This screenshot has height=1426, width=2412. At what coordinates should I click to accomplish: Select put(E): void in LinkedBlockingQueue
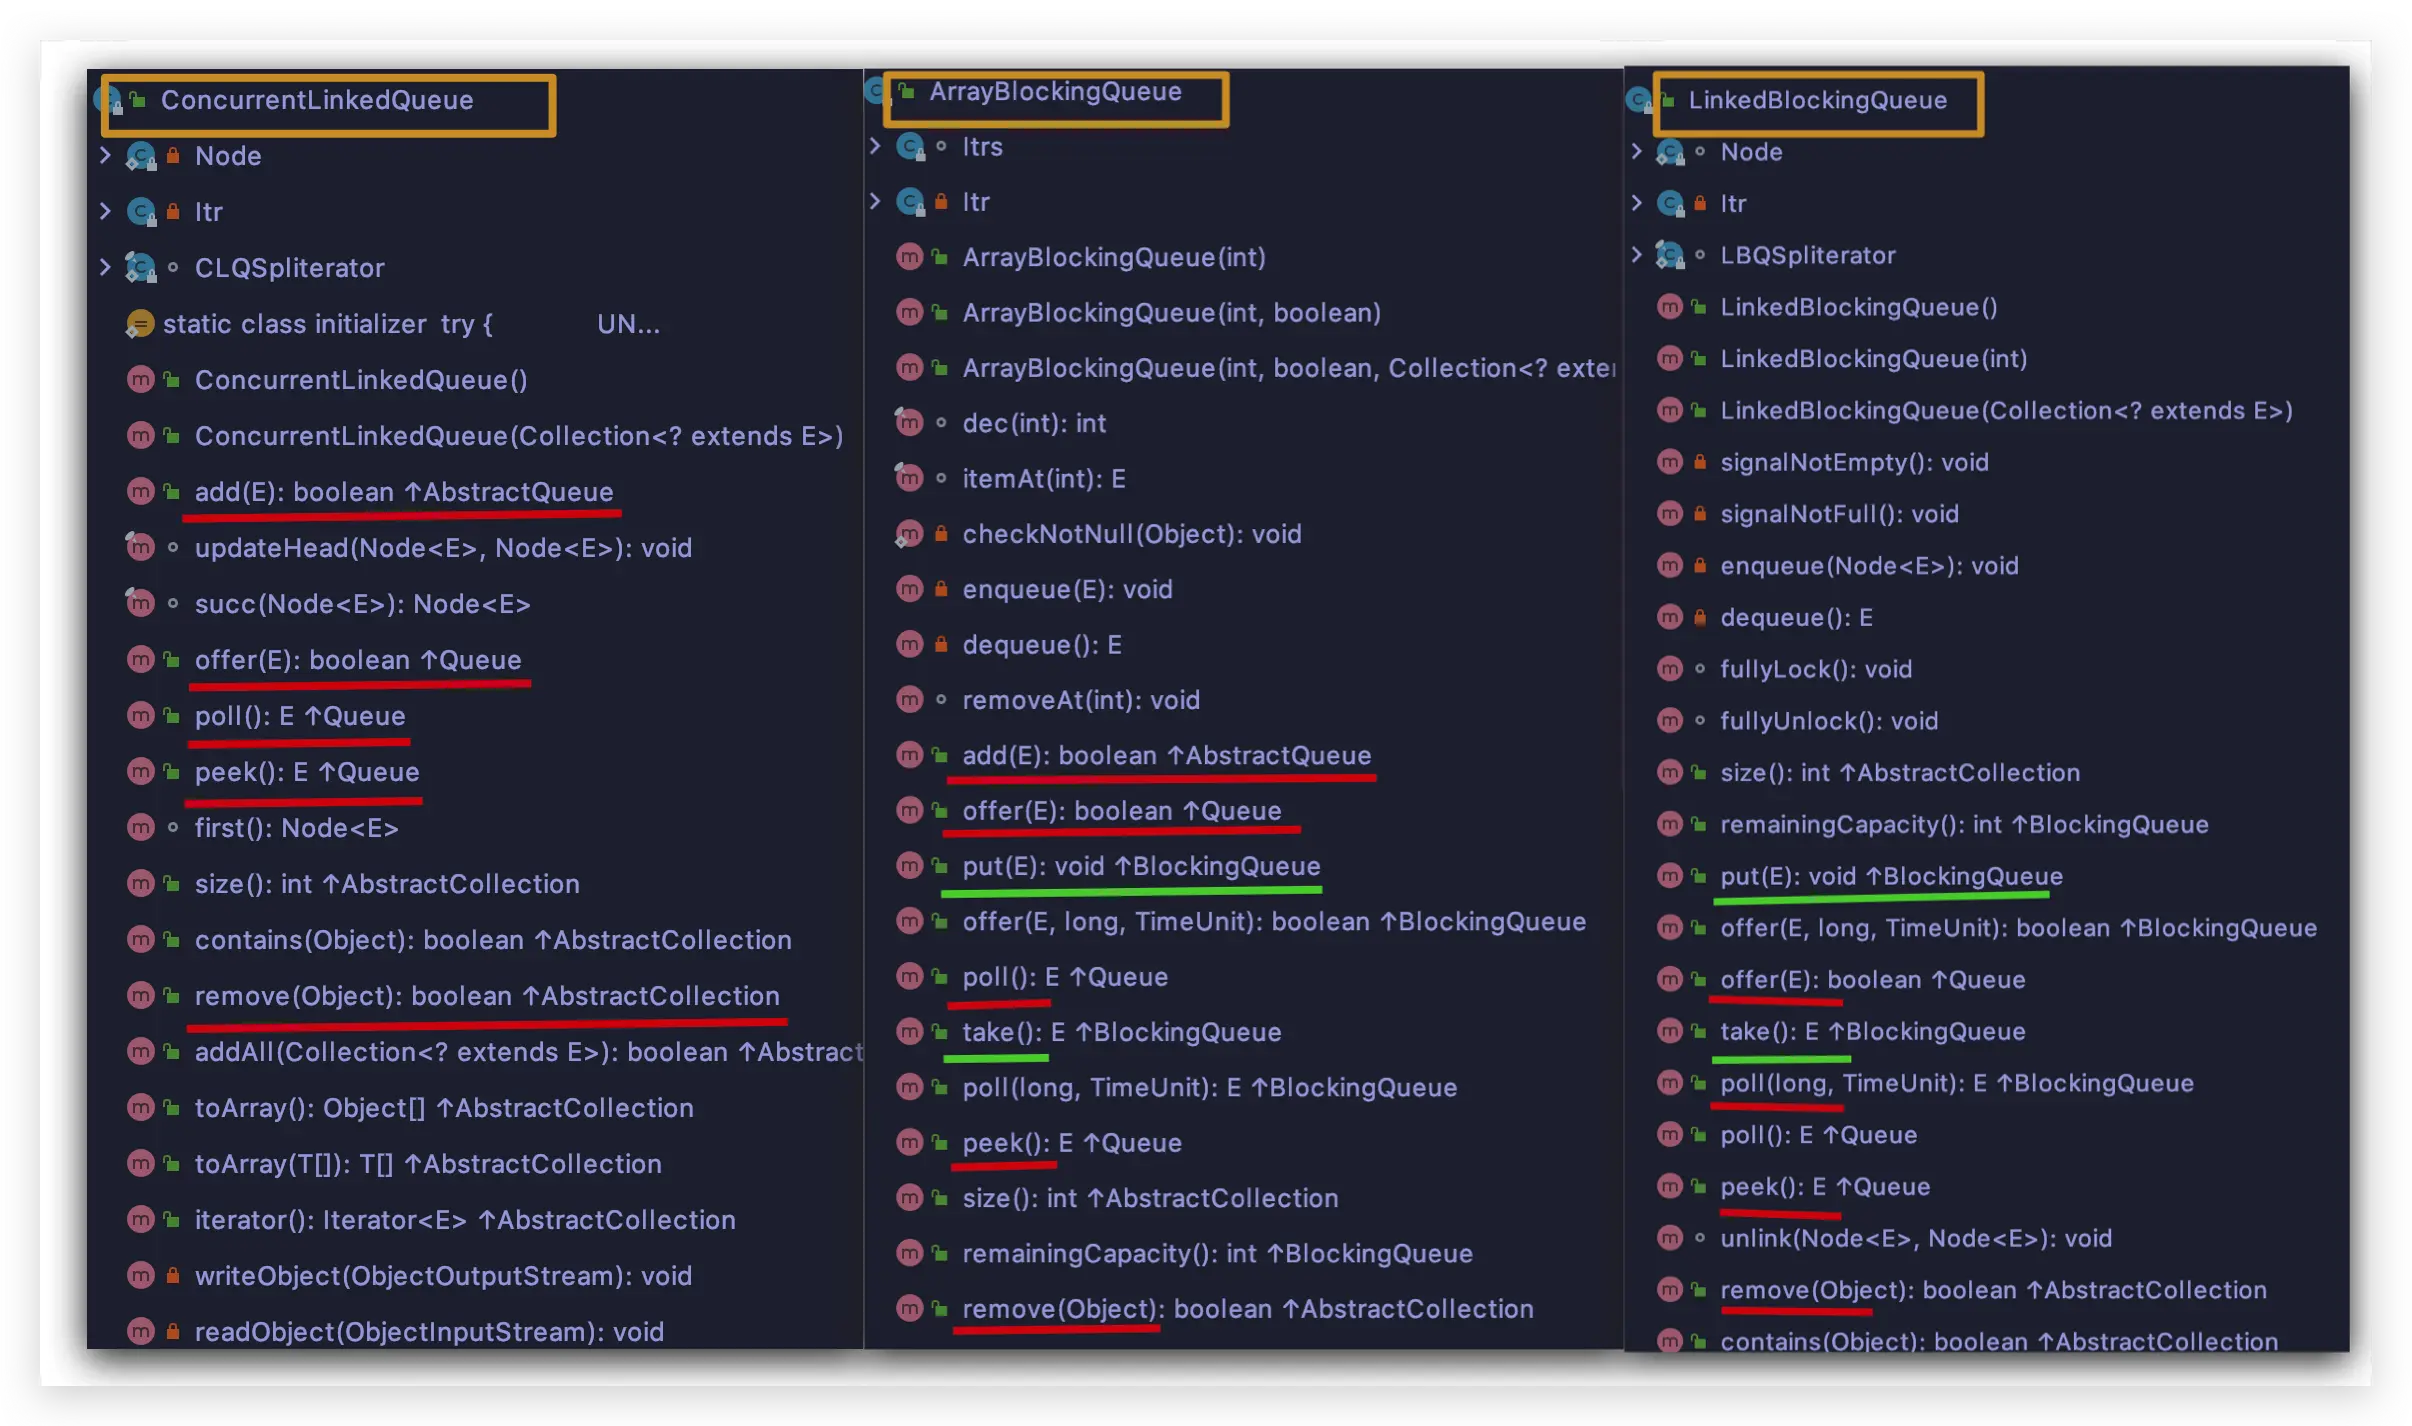tap(1891, 877)
